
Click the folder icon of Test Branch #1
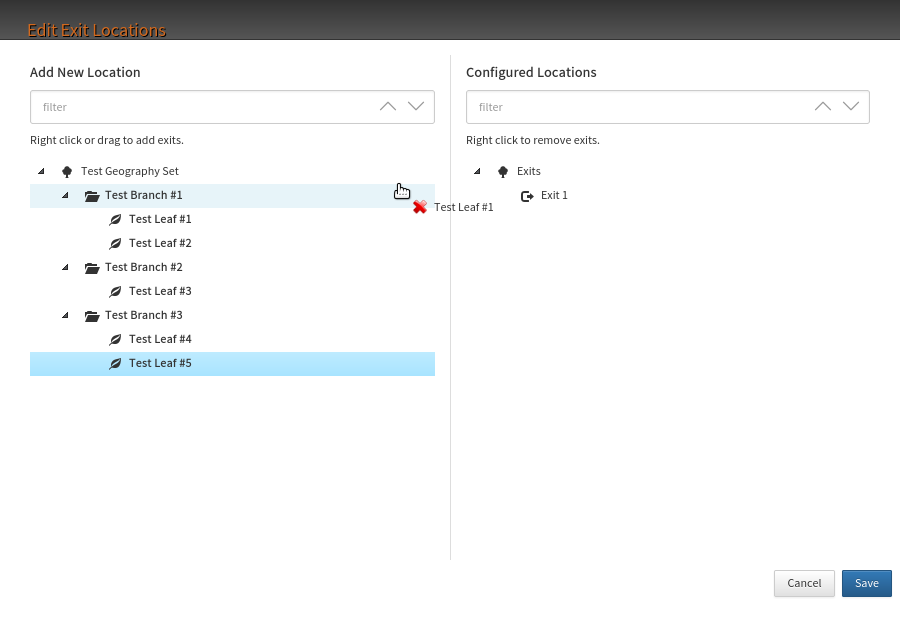(92, 196)
